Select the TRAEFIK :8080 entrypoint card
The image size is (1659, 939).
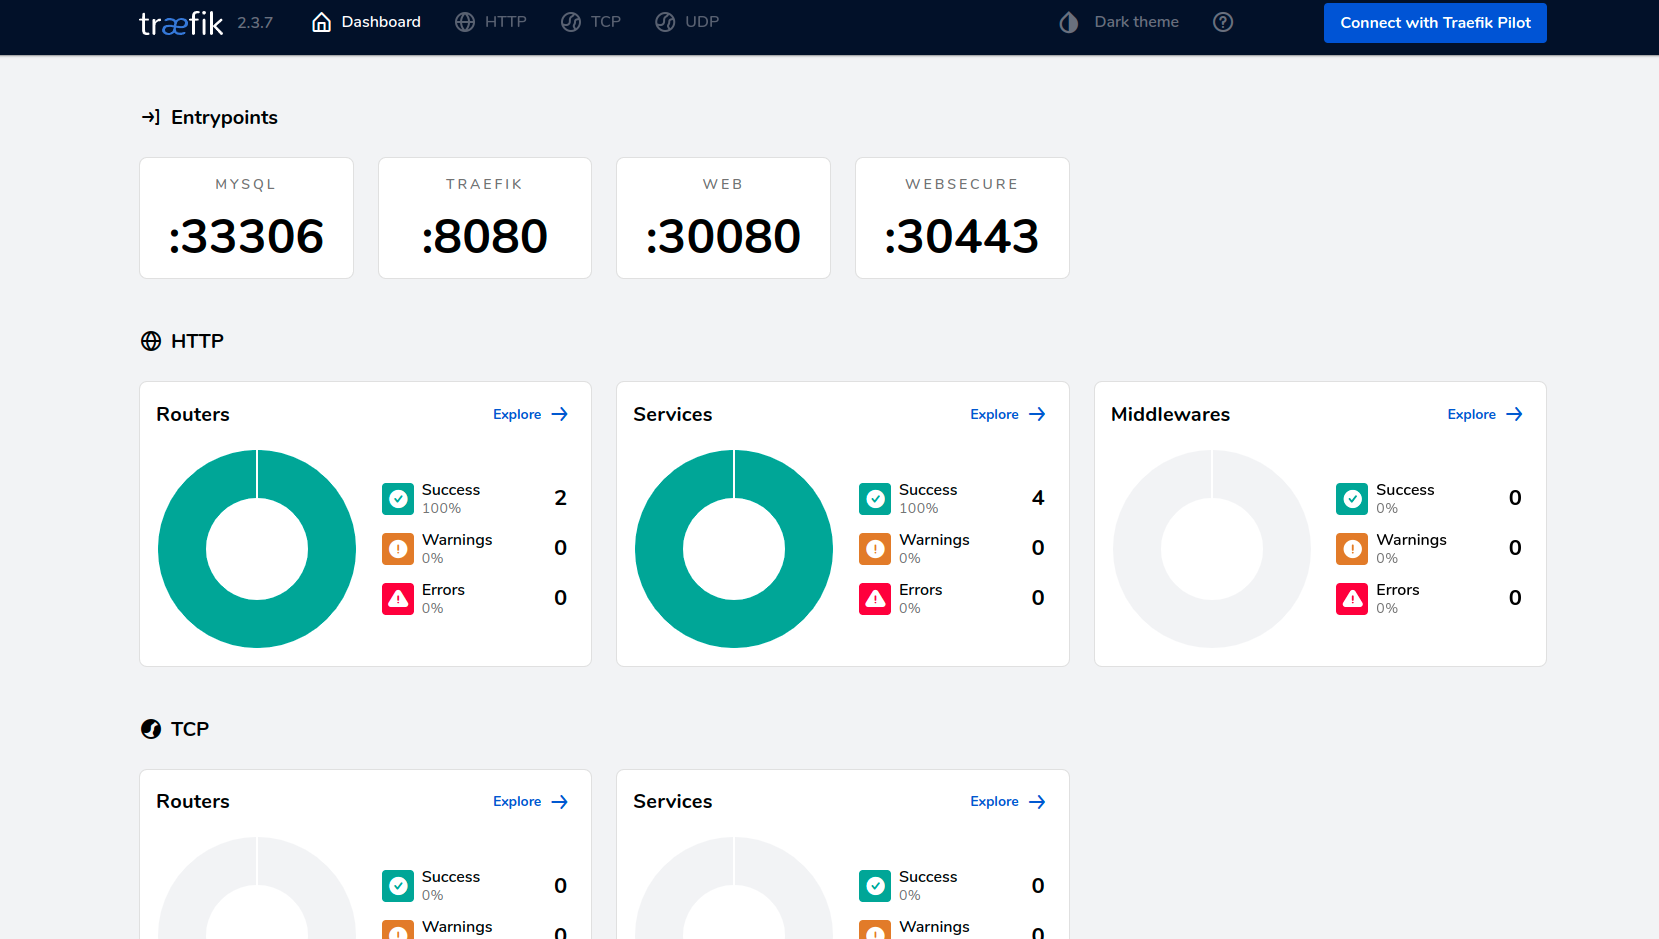(x=485, y=218)
